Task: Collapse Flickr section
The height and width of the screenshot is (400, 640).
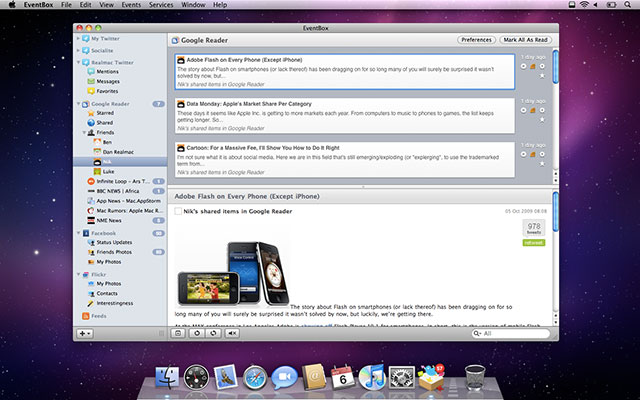Action: click(x=78, y=274)
